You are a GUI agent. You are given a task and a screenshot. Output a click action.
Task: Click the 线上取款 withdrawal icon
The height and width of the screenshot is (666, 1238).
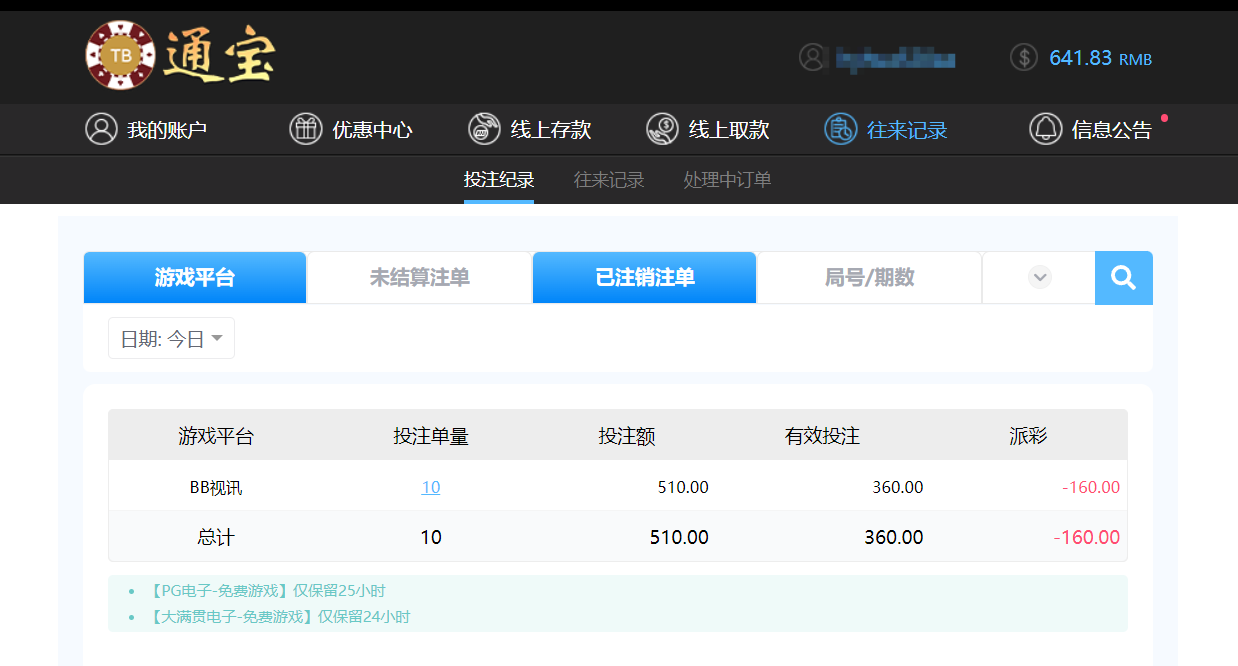pyautogui.click(x=662, y=128)
